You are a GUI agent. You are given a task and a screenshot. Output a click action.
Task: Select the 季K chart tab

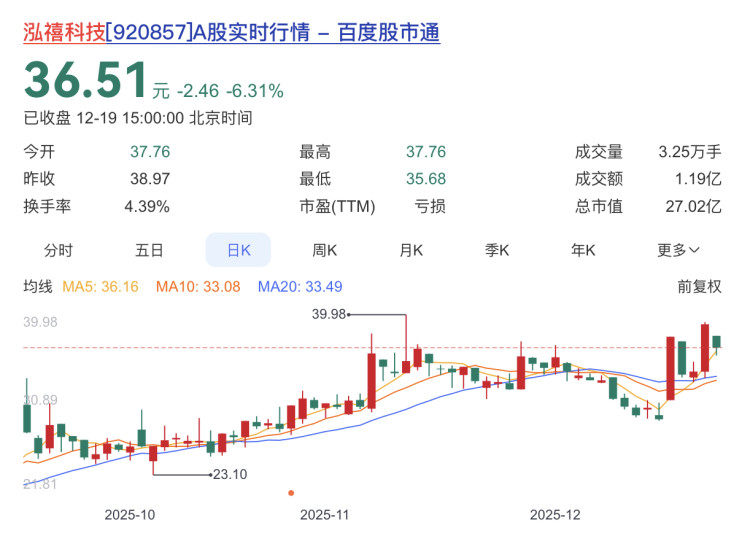497,250
